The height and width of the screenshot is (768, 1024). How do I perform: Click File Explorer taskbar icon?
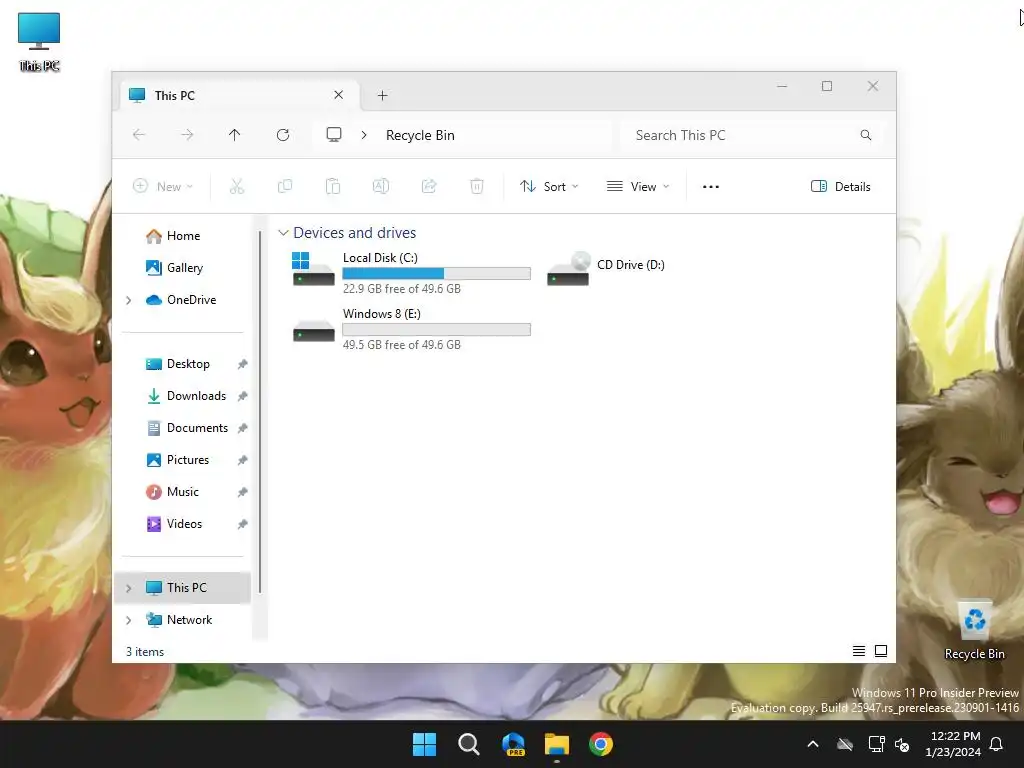point(557,744)
